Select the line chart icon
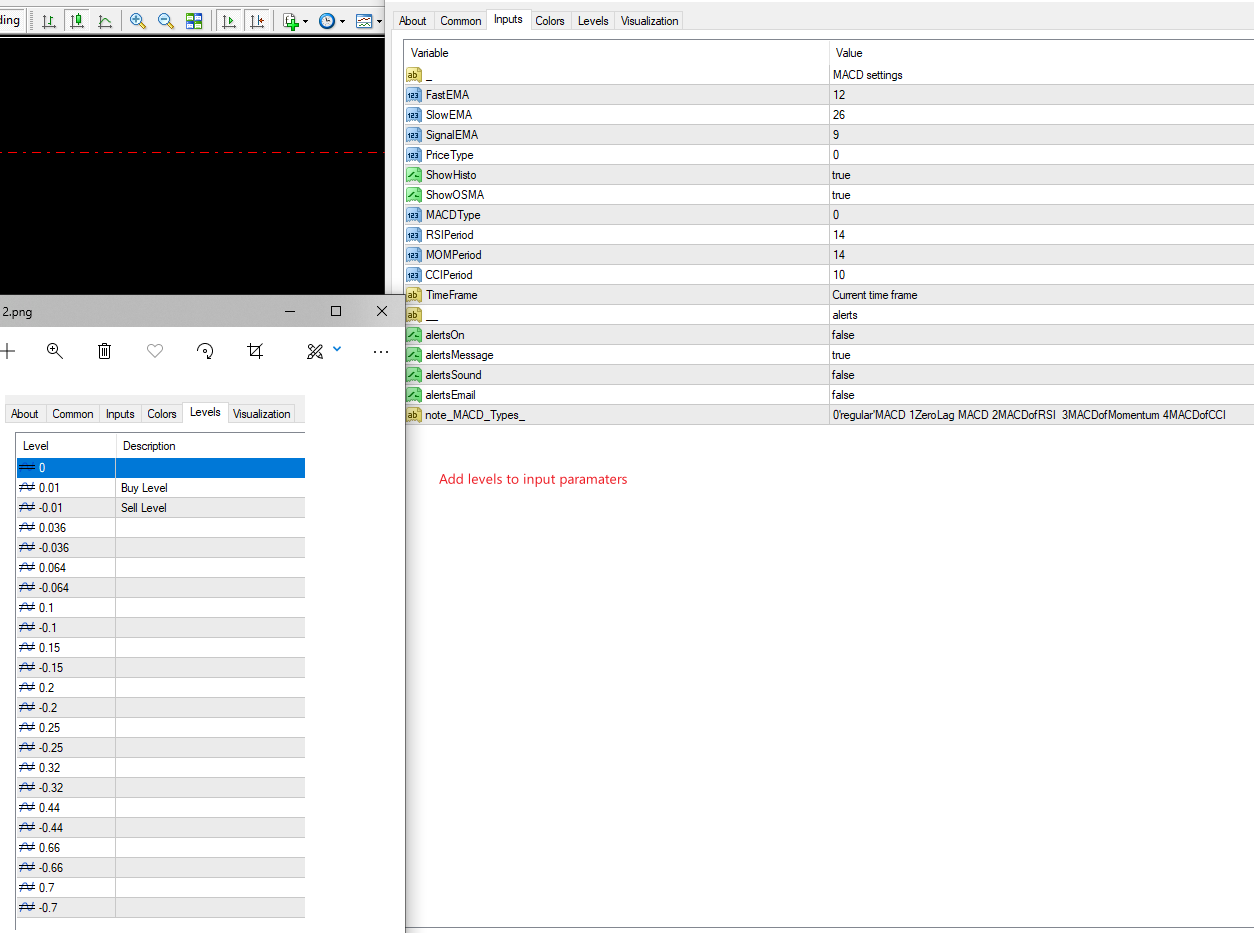 tap(105, 21)
